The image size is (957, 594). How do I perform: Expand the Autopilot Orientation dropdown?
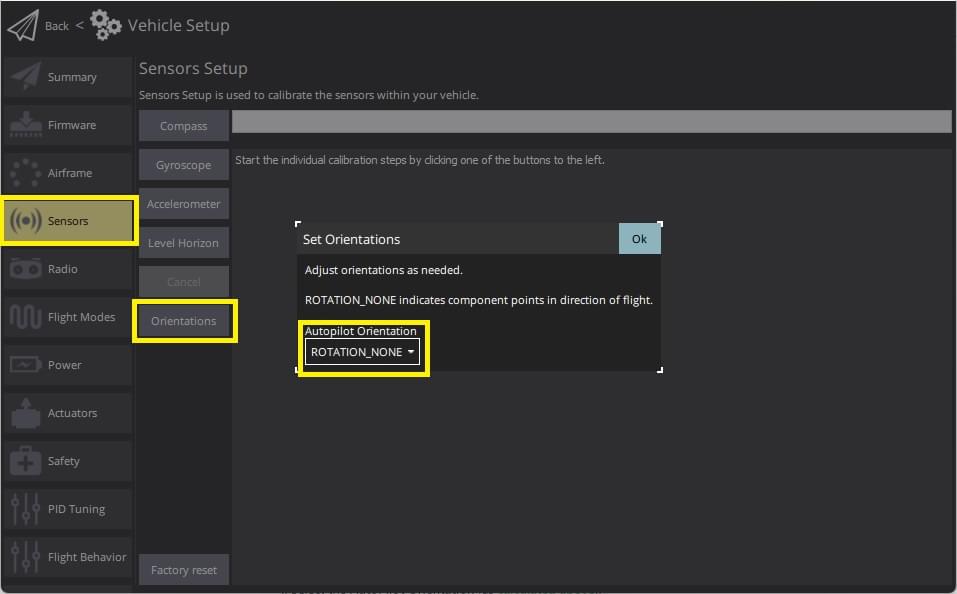(x=362, y=352)
